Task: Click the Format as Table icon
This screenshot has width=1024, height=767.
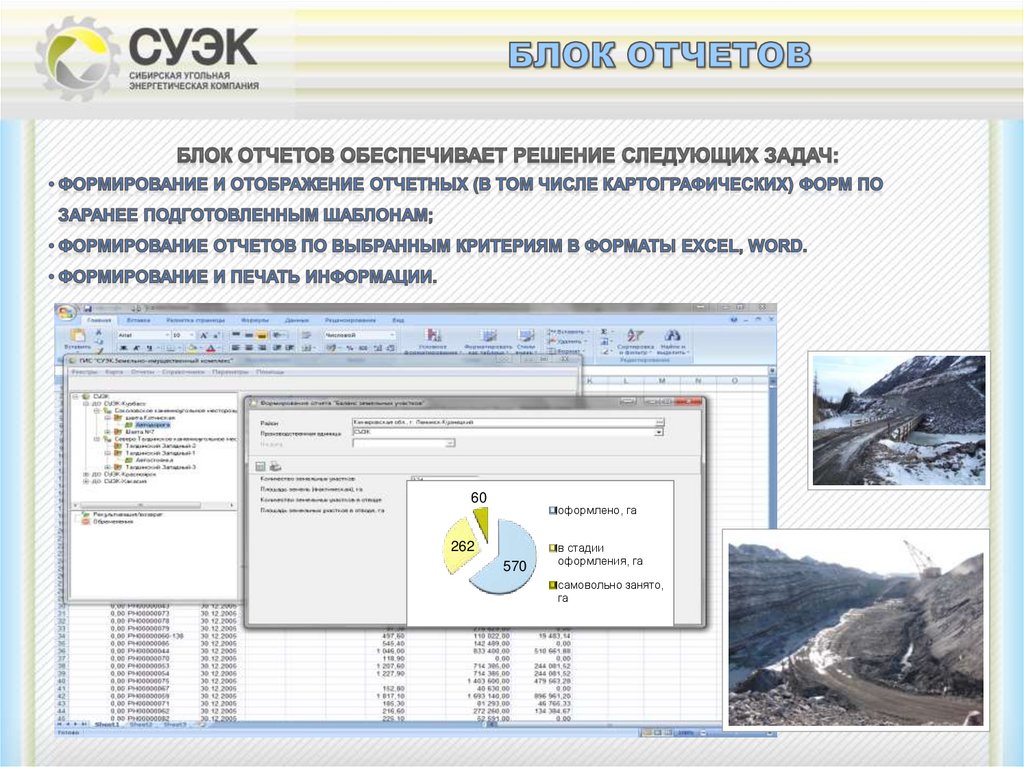Action: click(x=489, y=336)
